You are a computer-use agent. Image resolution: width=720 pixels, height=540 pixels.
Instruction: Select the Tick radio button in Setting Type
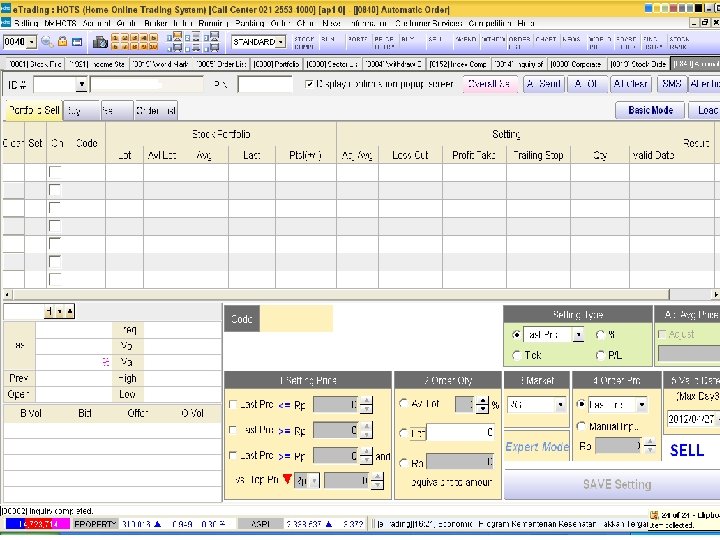(x=517, y=355)
